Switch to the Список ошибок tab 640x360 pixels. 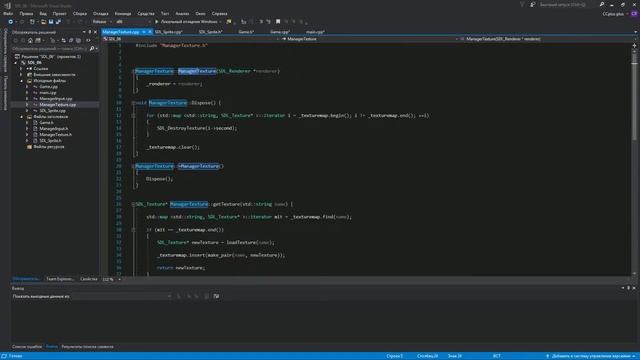(x=27, y=347)
